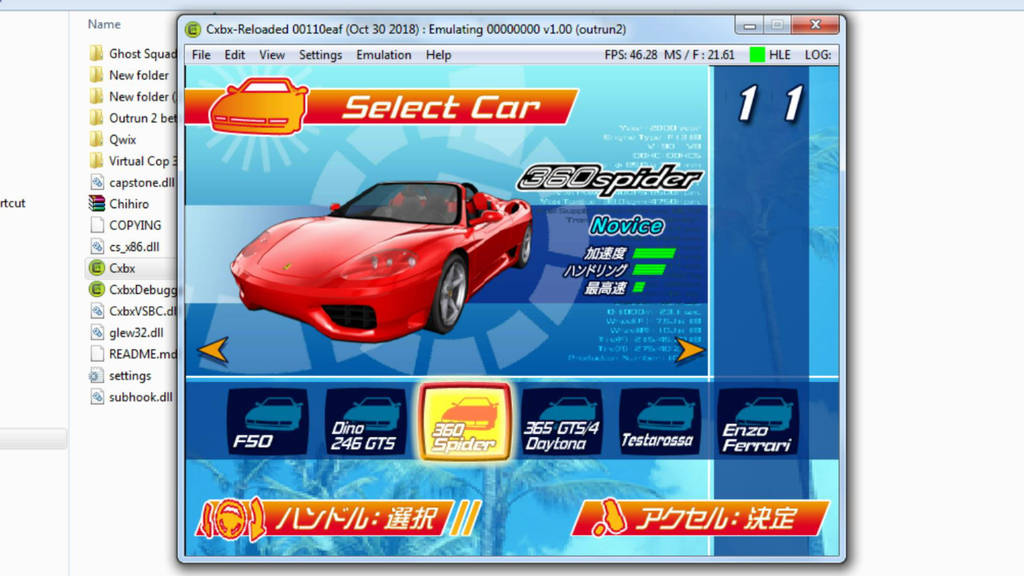This screenshot has height=576, width=1024.
Task: Click the accelerator confirm banner (アクセル:決定)
Action: [x=701, y=519]
